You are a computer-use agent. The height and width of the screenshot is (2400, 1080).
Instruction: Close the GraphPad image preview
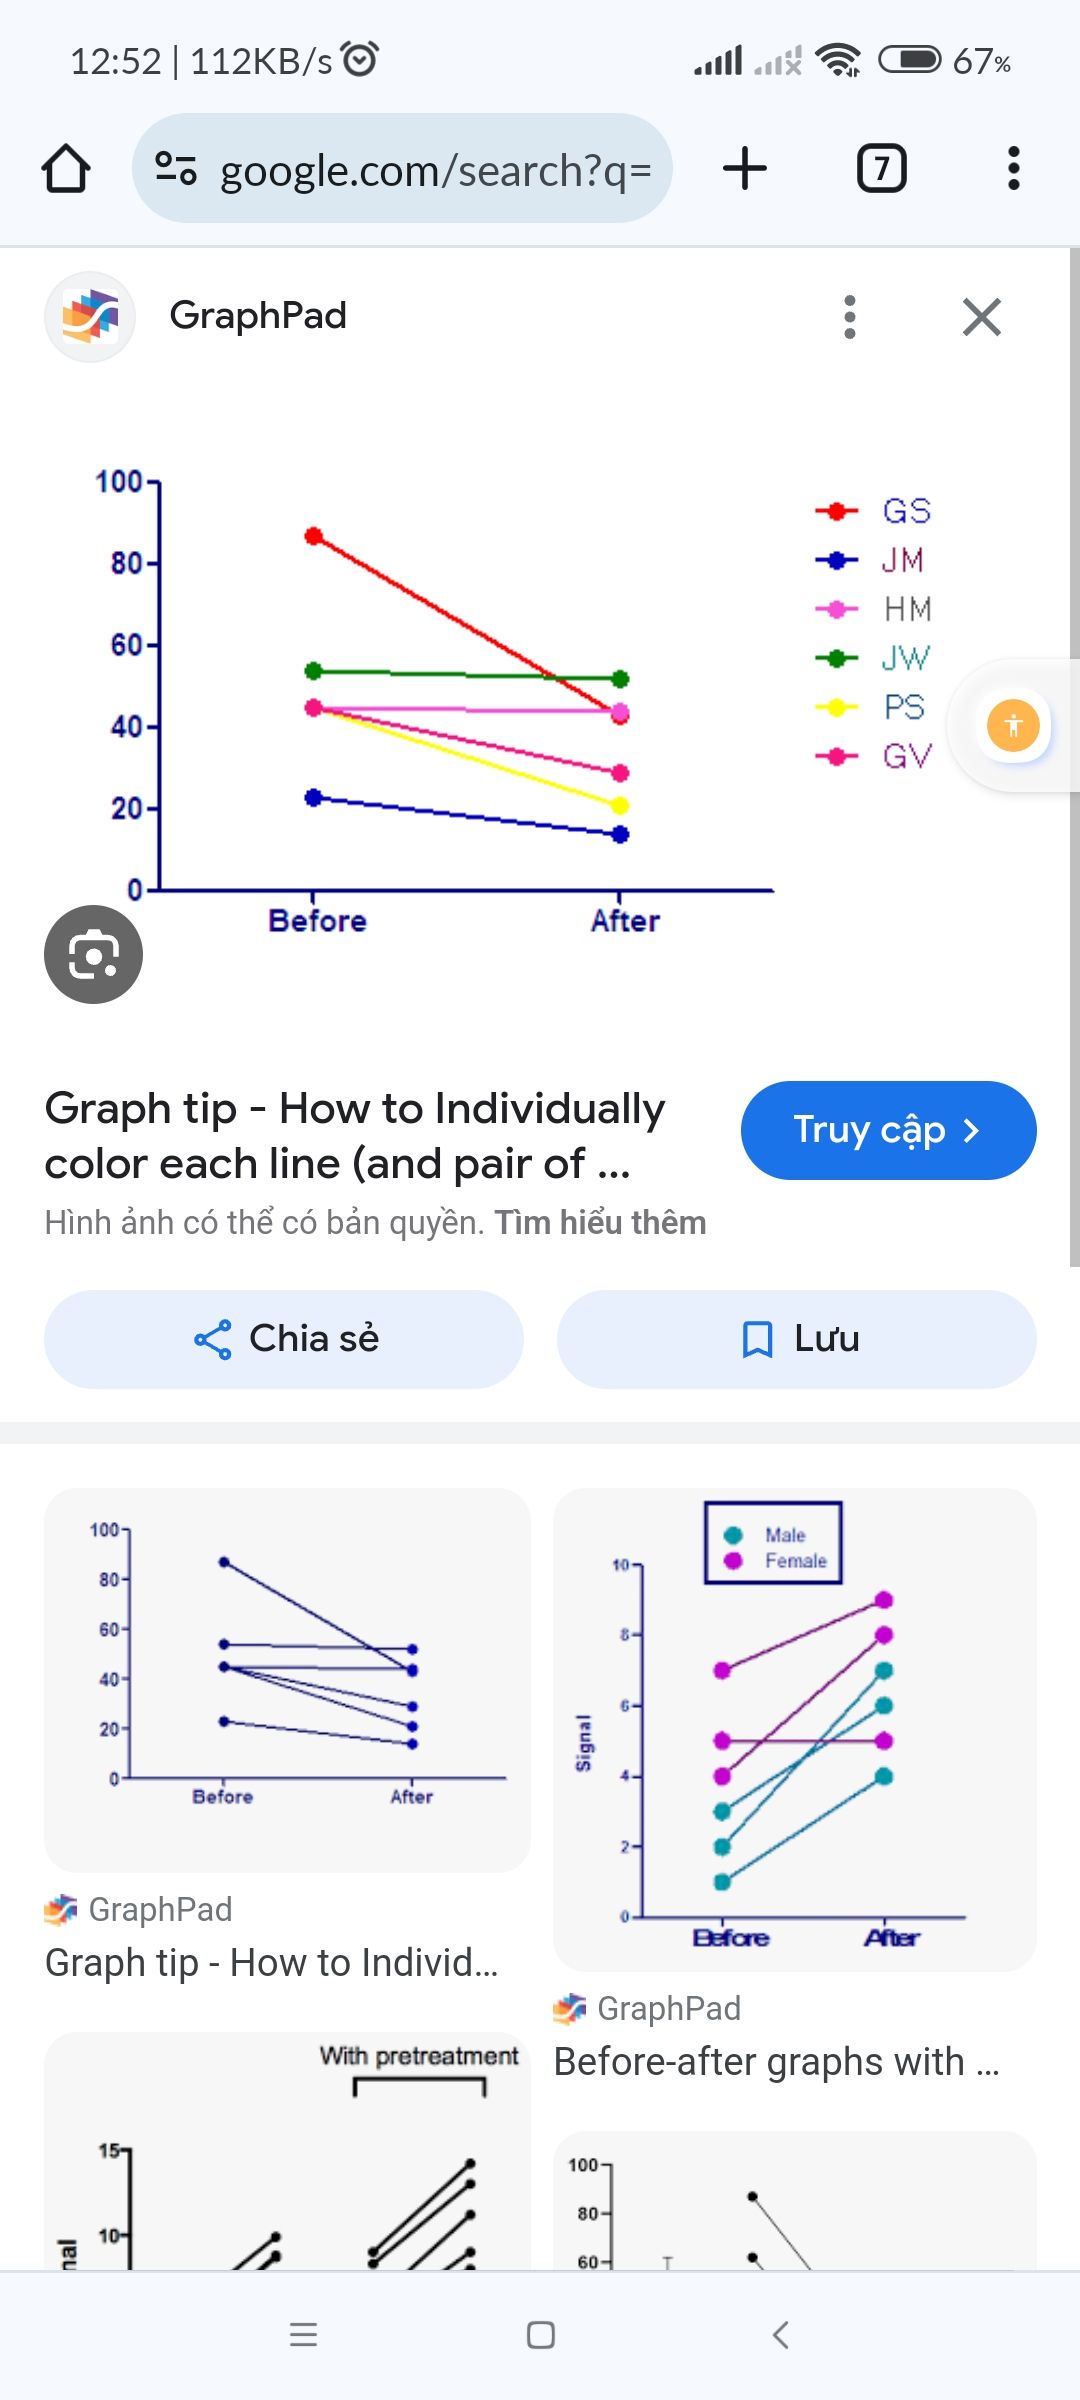tap(981, 317)
